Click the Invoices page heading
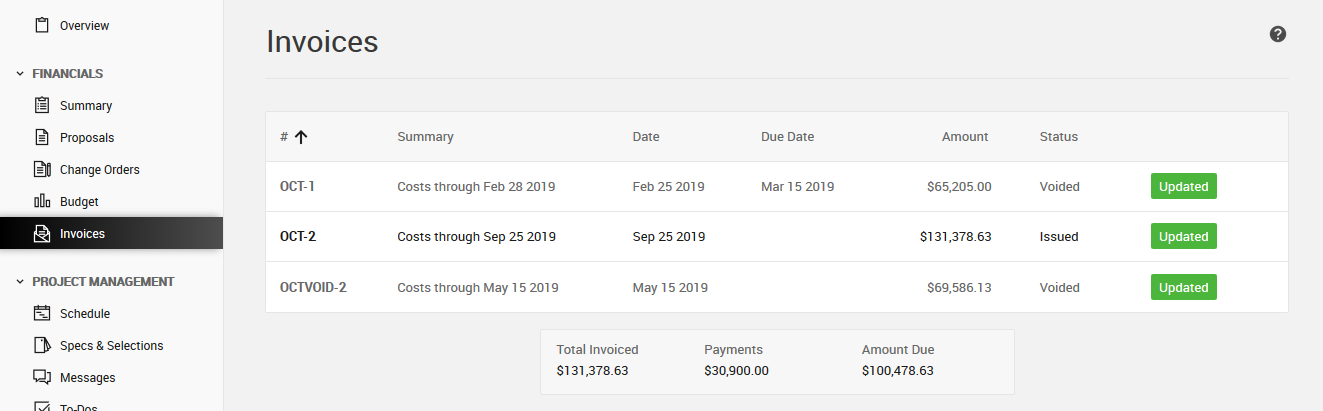The image size is (1323, 411). pyautogui.click(x=322, y=41)
